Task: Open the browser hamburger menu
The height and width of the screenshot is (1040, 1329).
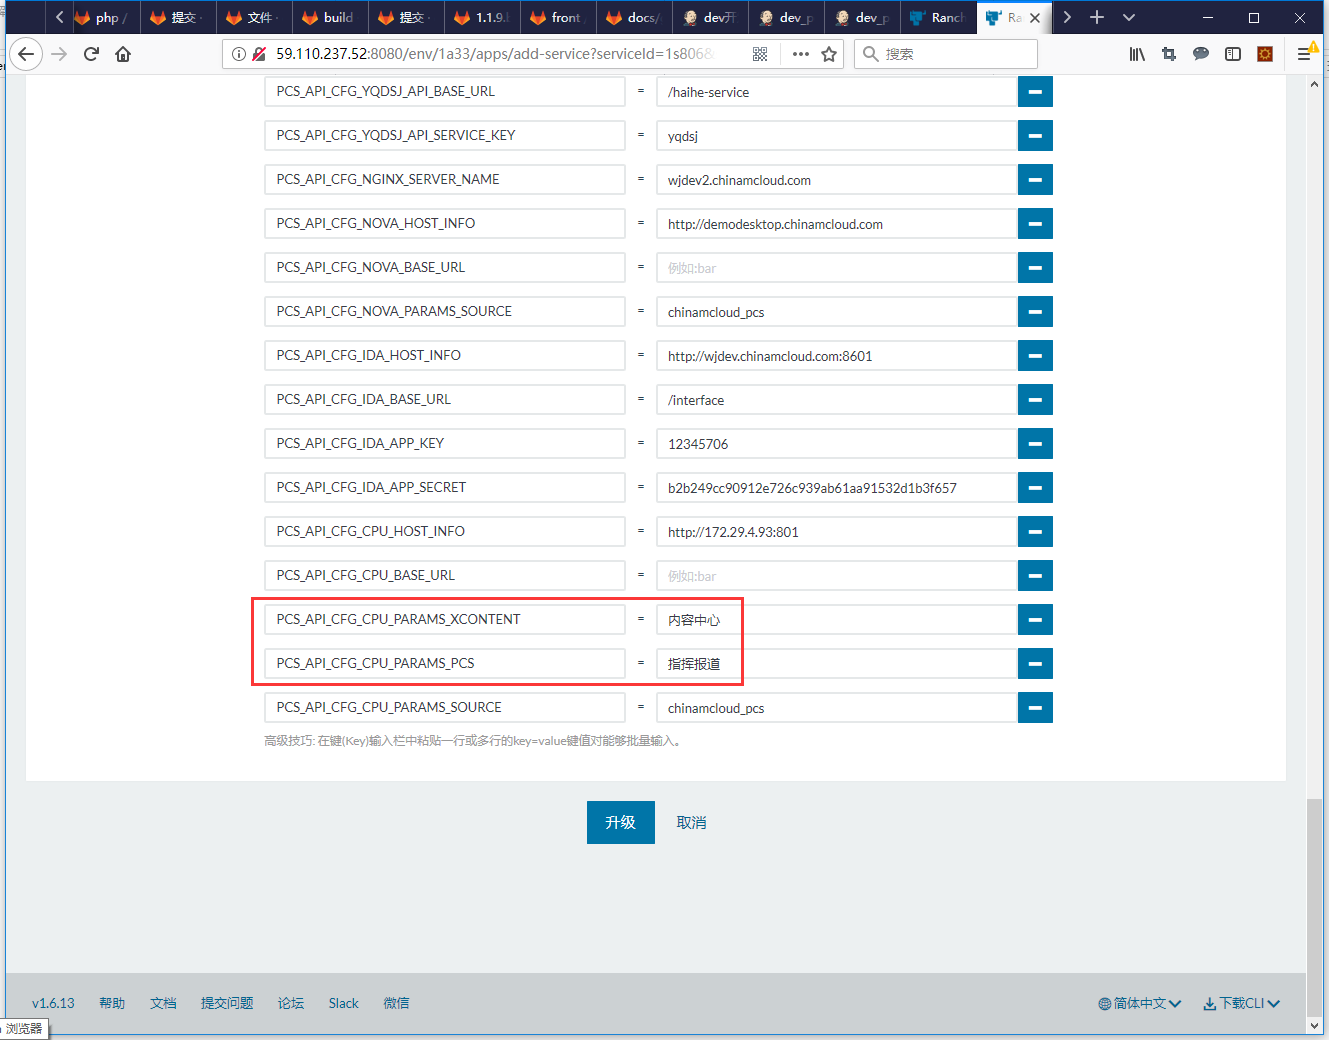Action: click(x=1305, y=54)
